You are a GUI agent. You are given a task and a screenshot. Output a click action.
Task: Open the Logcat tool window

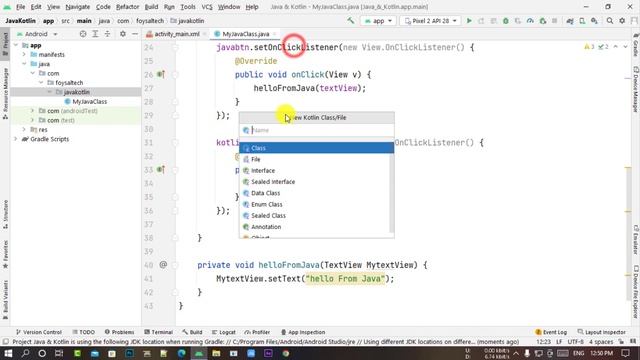click(x=223, y=332)
